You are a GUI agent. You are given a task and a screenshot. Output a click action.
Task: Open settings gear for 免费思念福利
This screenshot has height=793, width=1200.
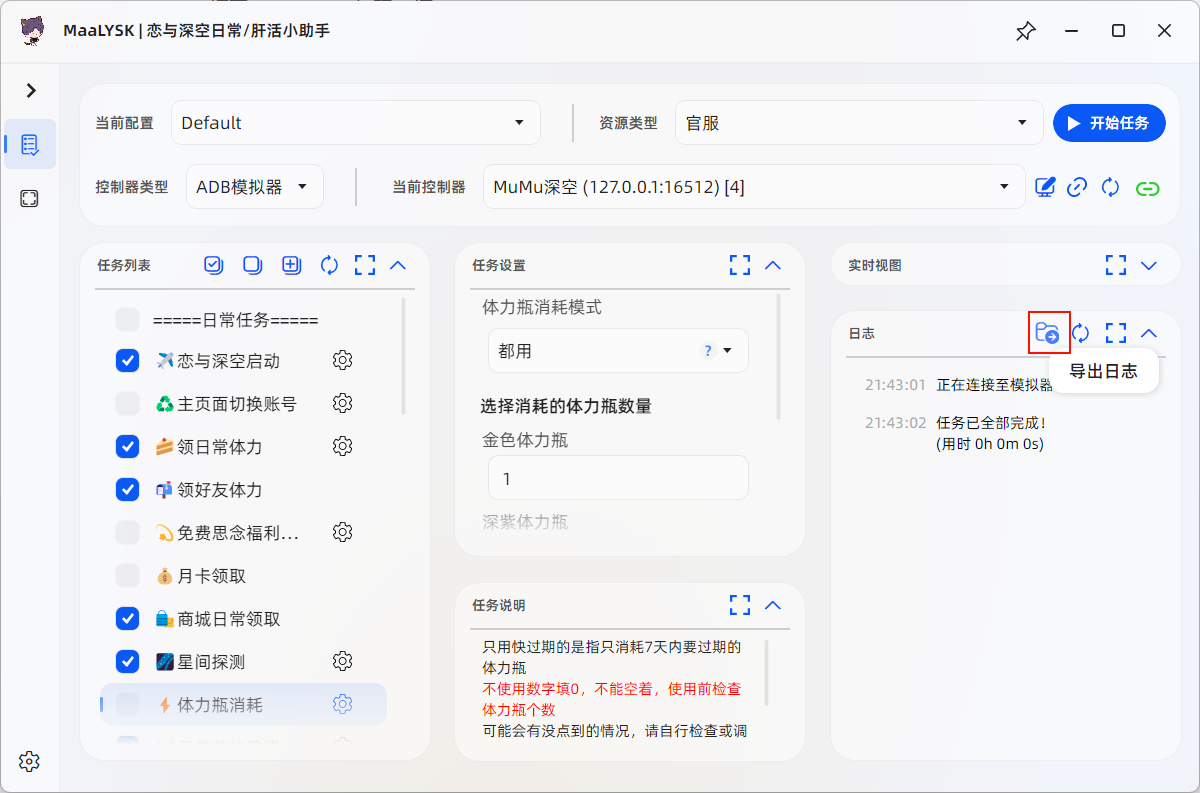point(343,532)
